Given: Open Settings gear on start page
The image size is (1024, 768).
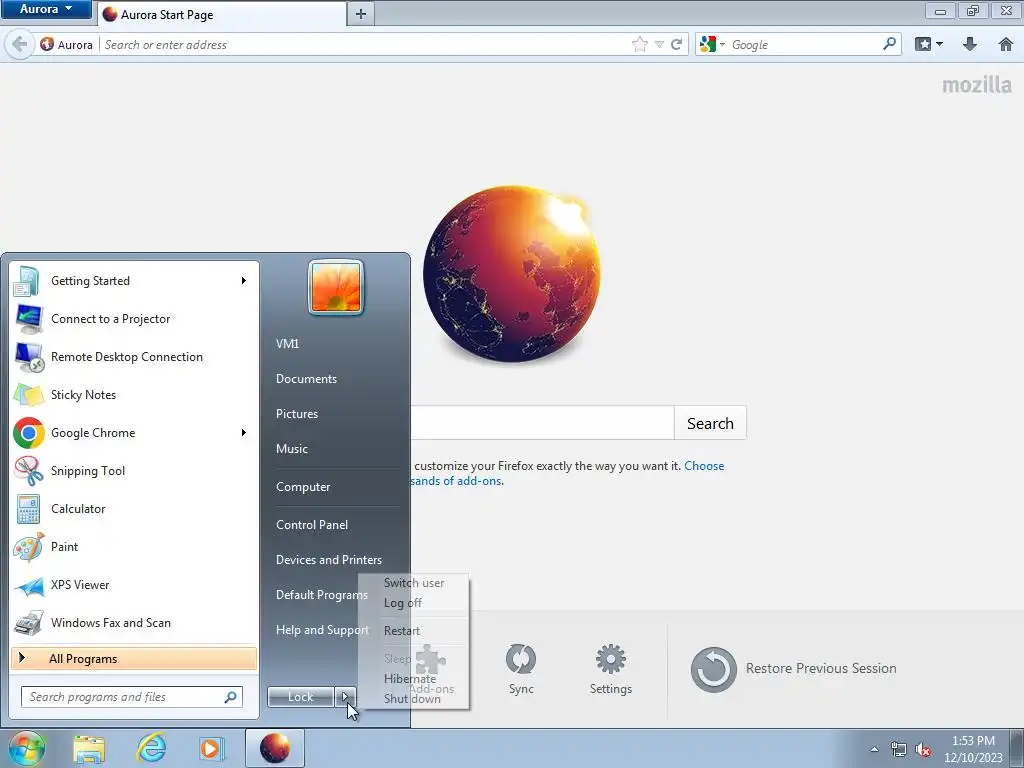Looking at the screenshot, I should pyautogui.click(x=611, y=669).
